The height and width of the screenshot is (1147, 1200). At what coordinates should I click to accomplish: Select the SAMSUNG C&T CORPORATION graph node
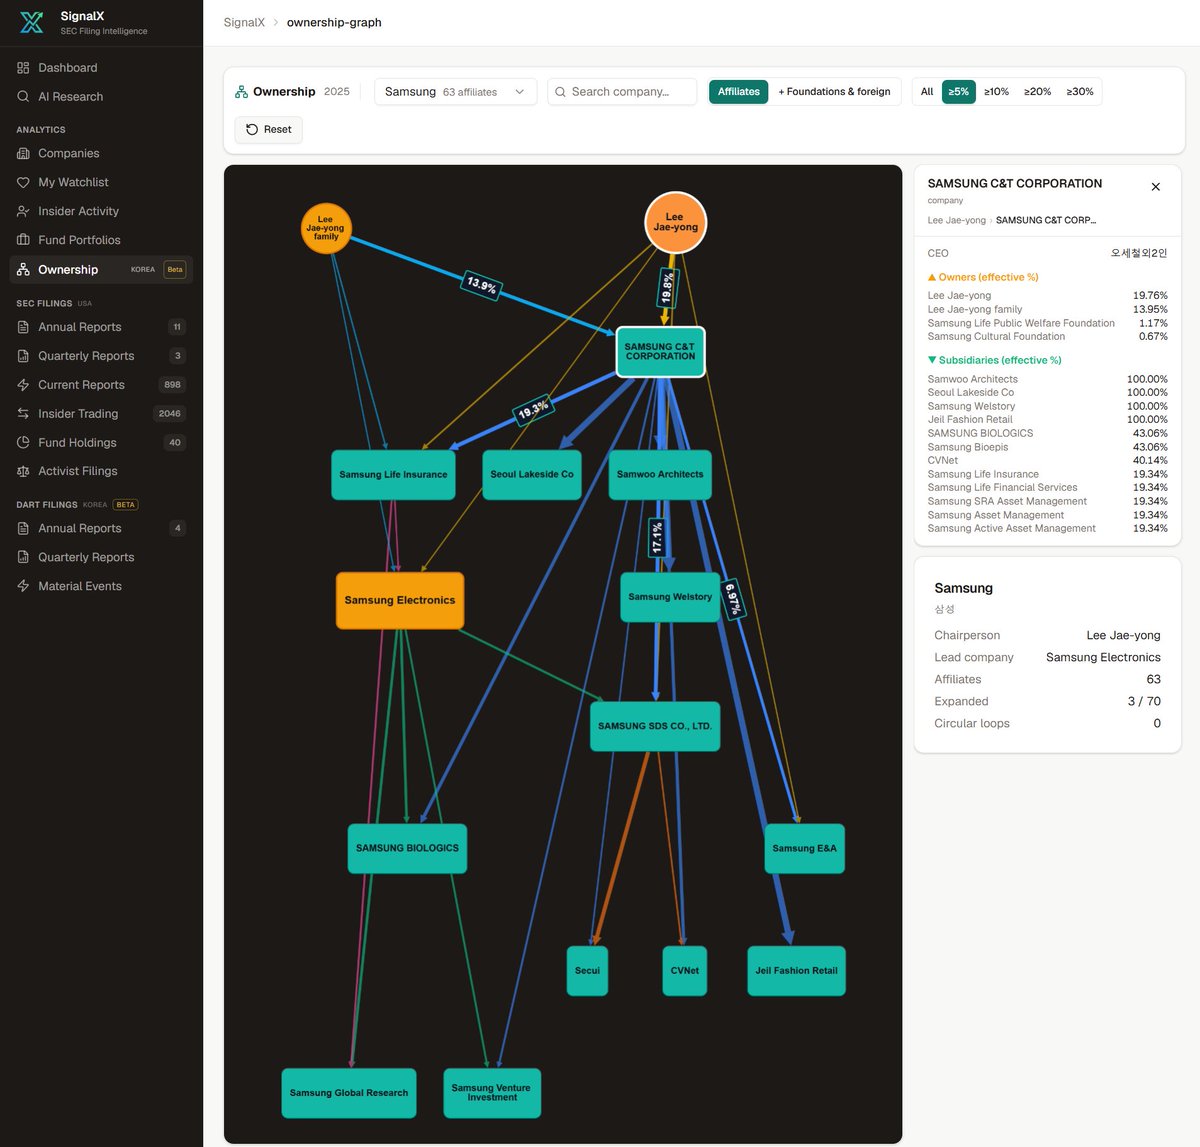[x=660, y=352]
